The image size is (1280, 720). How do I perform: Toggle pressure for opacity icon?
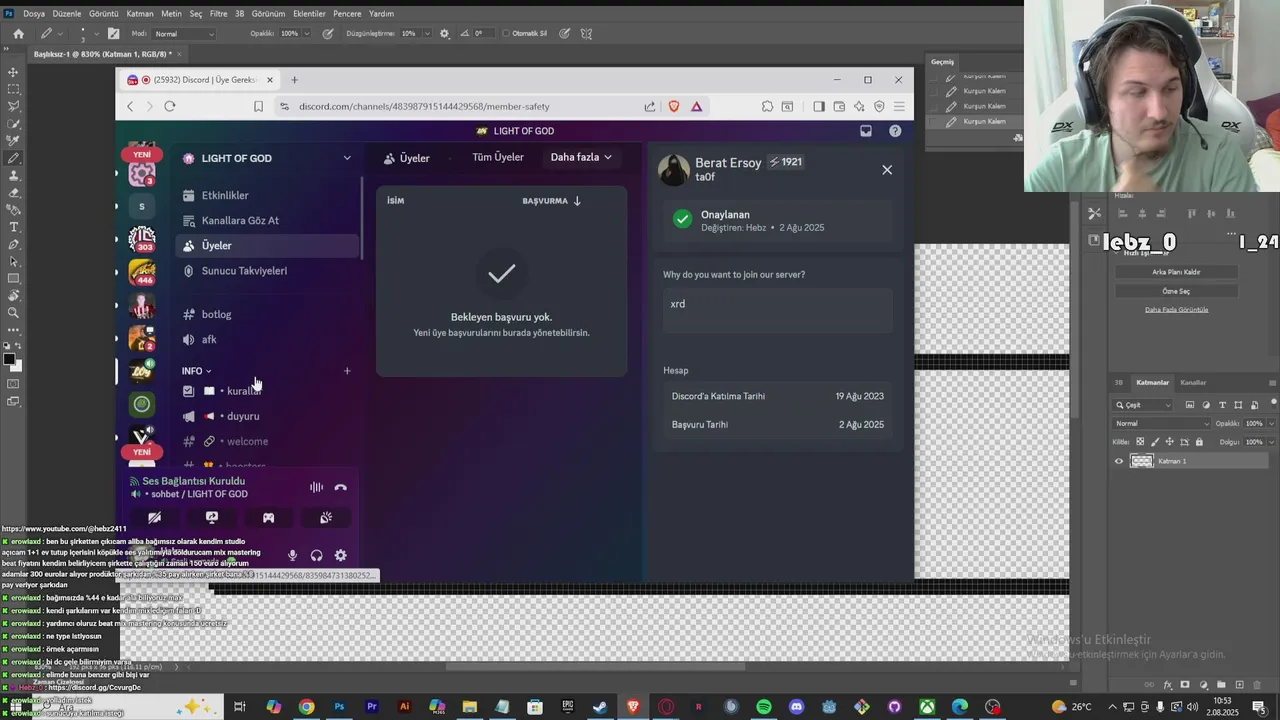tap(328, 33)
